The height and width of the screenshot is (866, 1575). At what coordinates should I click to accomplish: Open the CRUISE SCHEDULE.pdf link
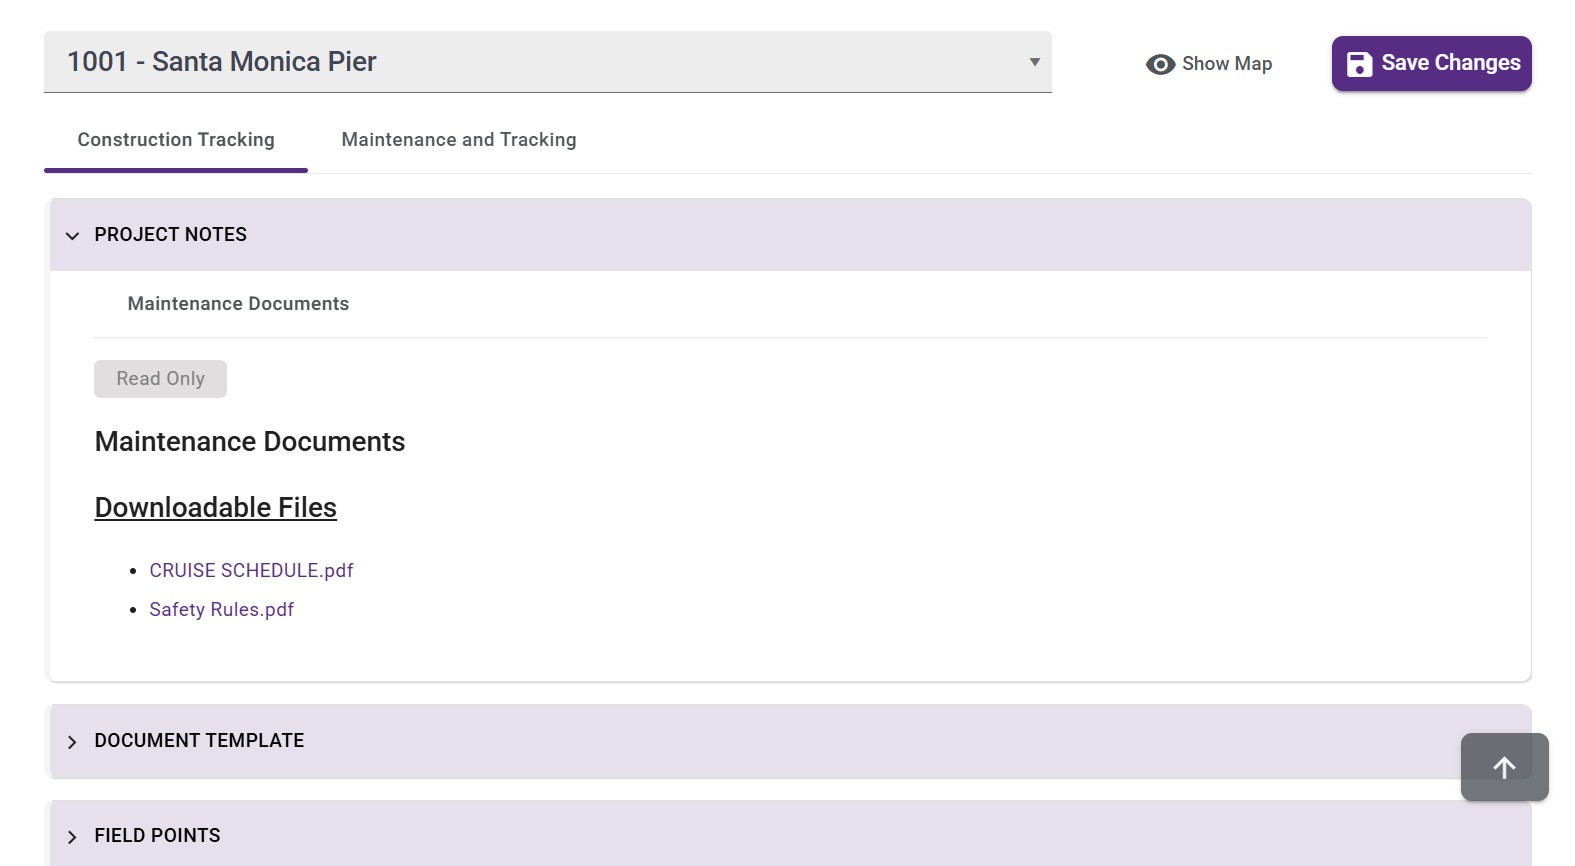click(251, 571)
